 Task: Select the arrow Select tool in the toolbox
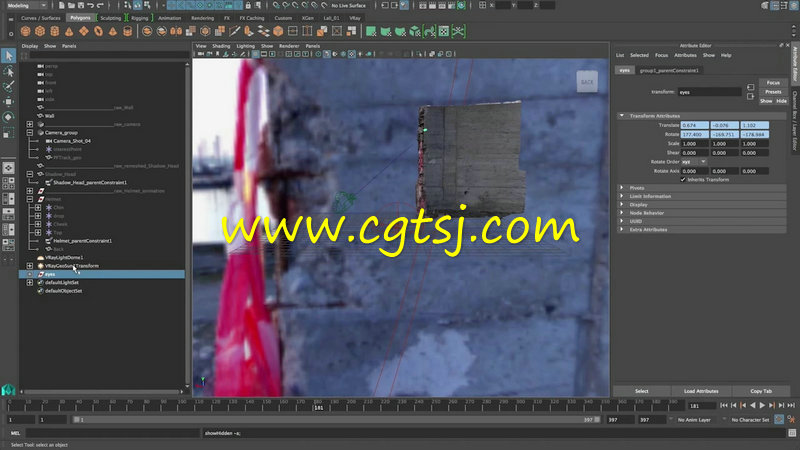pyautogui.click(x=8, y=56)
